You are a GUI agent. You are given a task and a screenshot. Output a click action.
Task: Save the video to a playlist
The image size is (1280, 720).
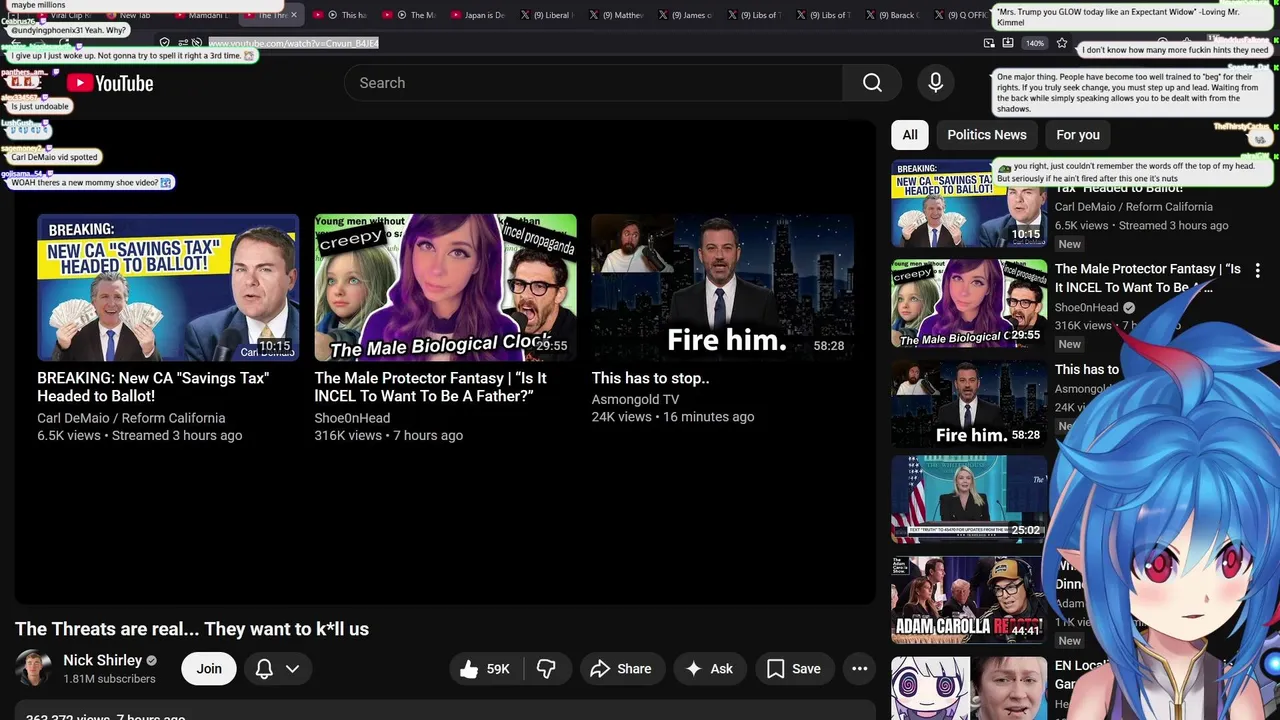[x=794, y=669]
